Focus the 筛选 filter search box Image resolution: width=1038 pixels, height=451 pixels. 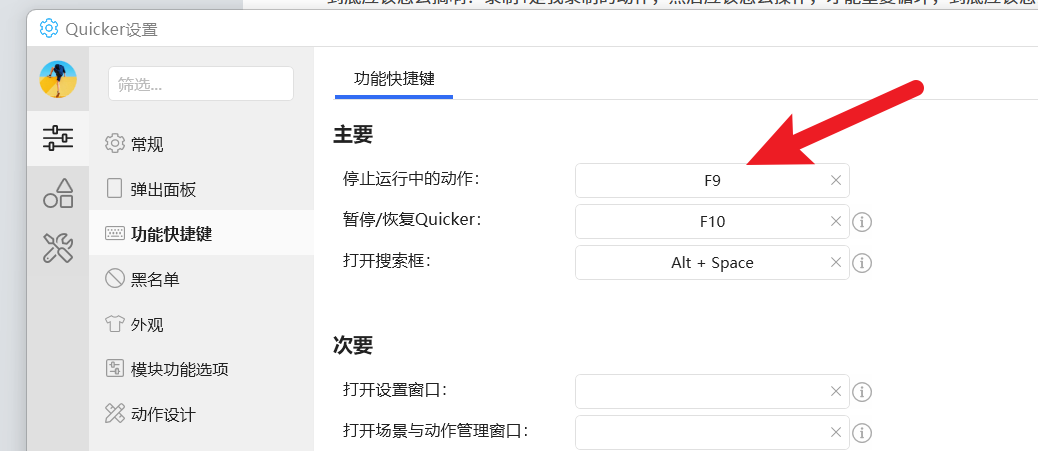tap(201, 84)
